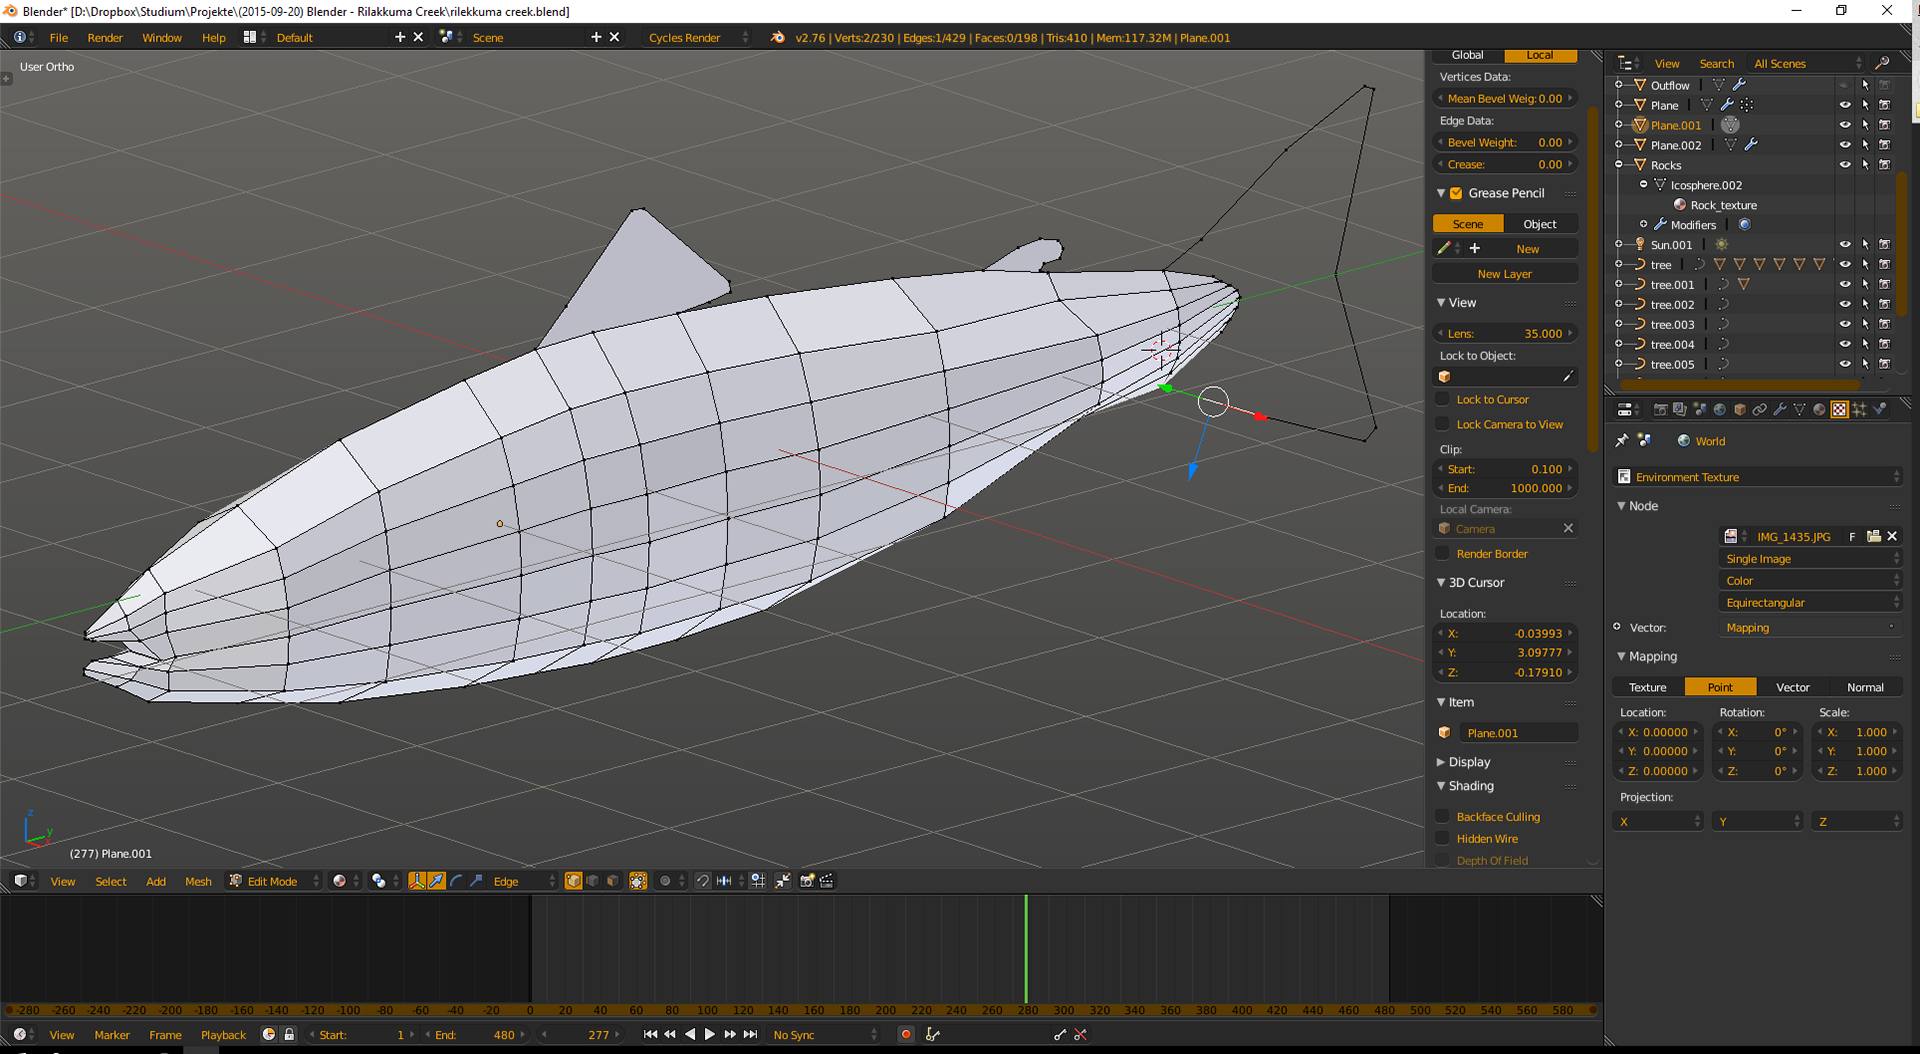This screenshot has height=1054, width=1920.
Task: Click the Lens 35.000 value field
Action: click(x=1505, y=333)
